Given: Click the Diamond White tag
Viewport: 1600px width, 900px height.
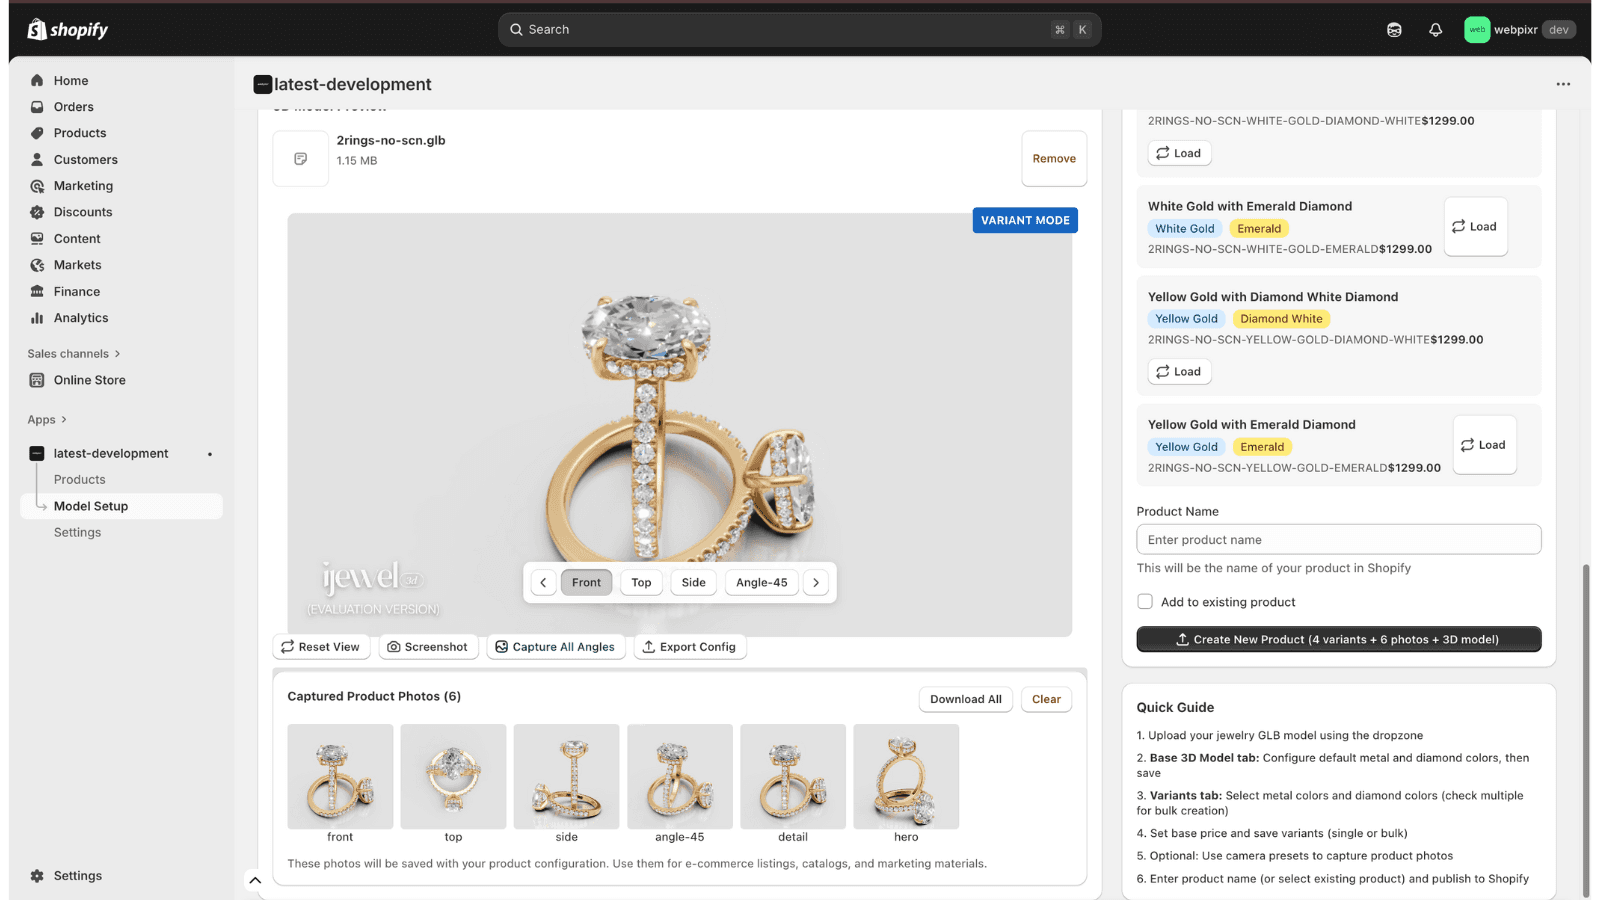Looking at the screenshot, I should 1281,319.
